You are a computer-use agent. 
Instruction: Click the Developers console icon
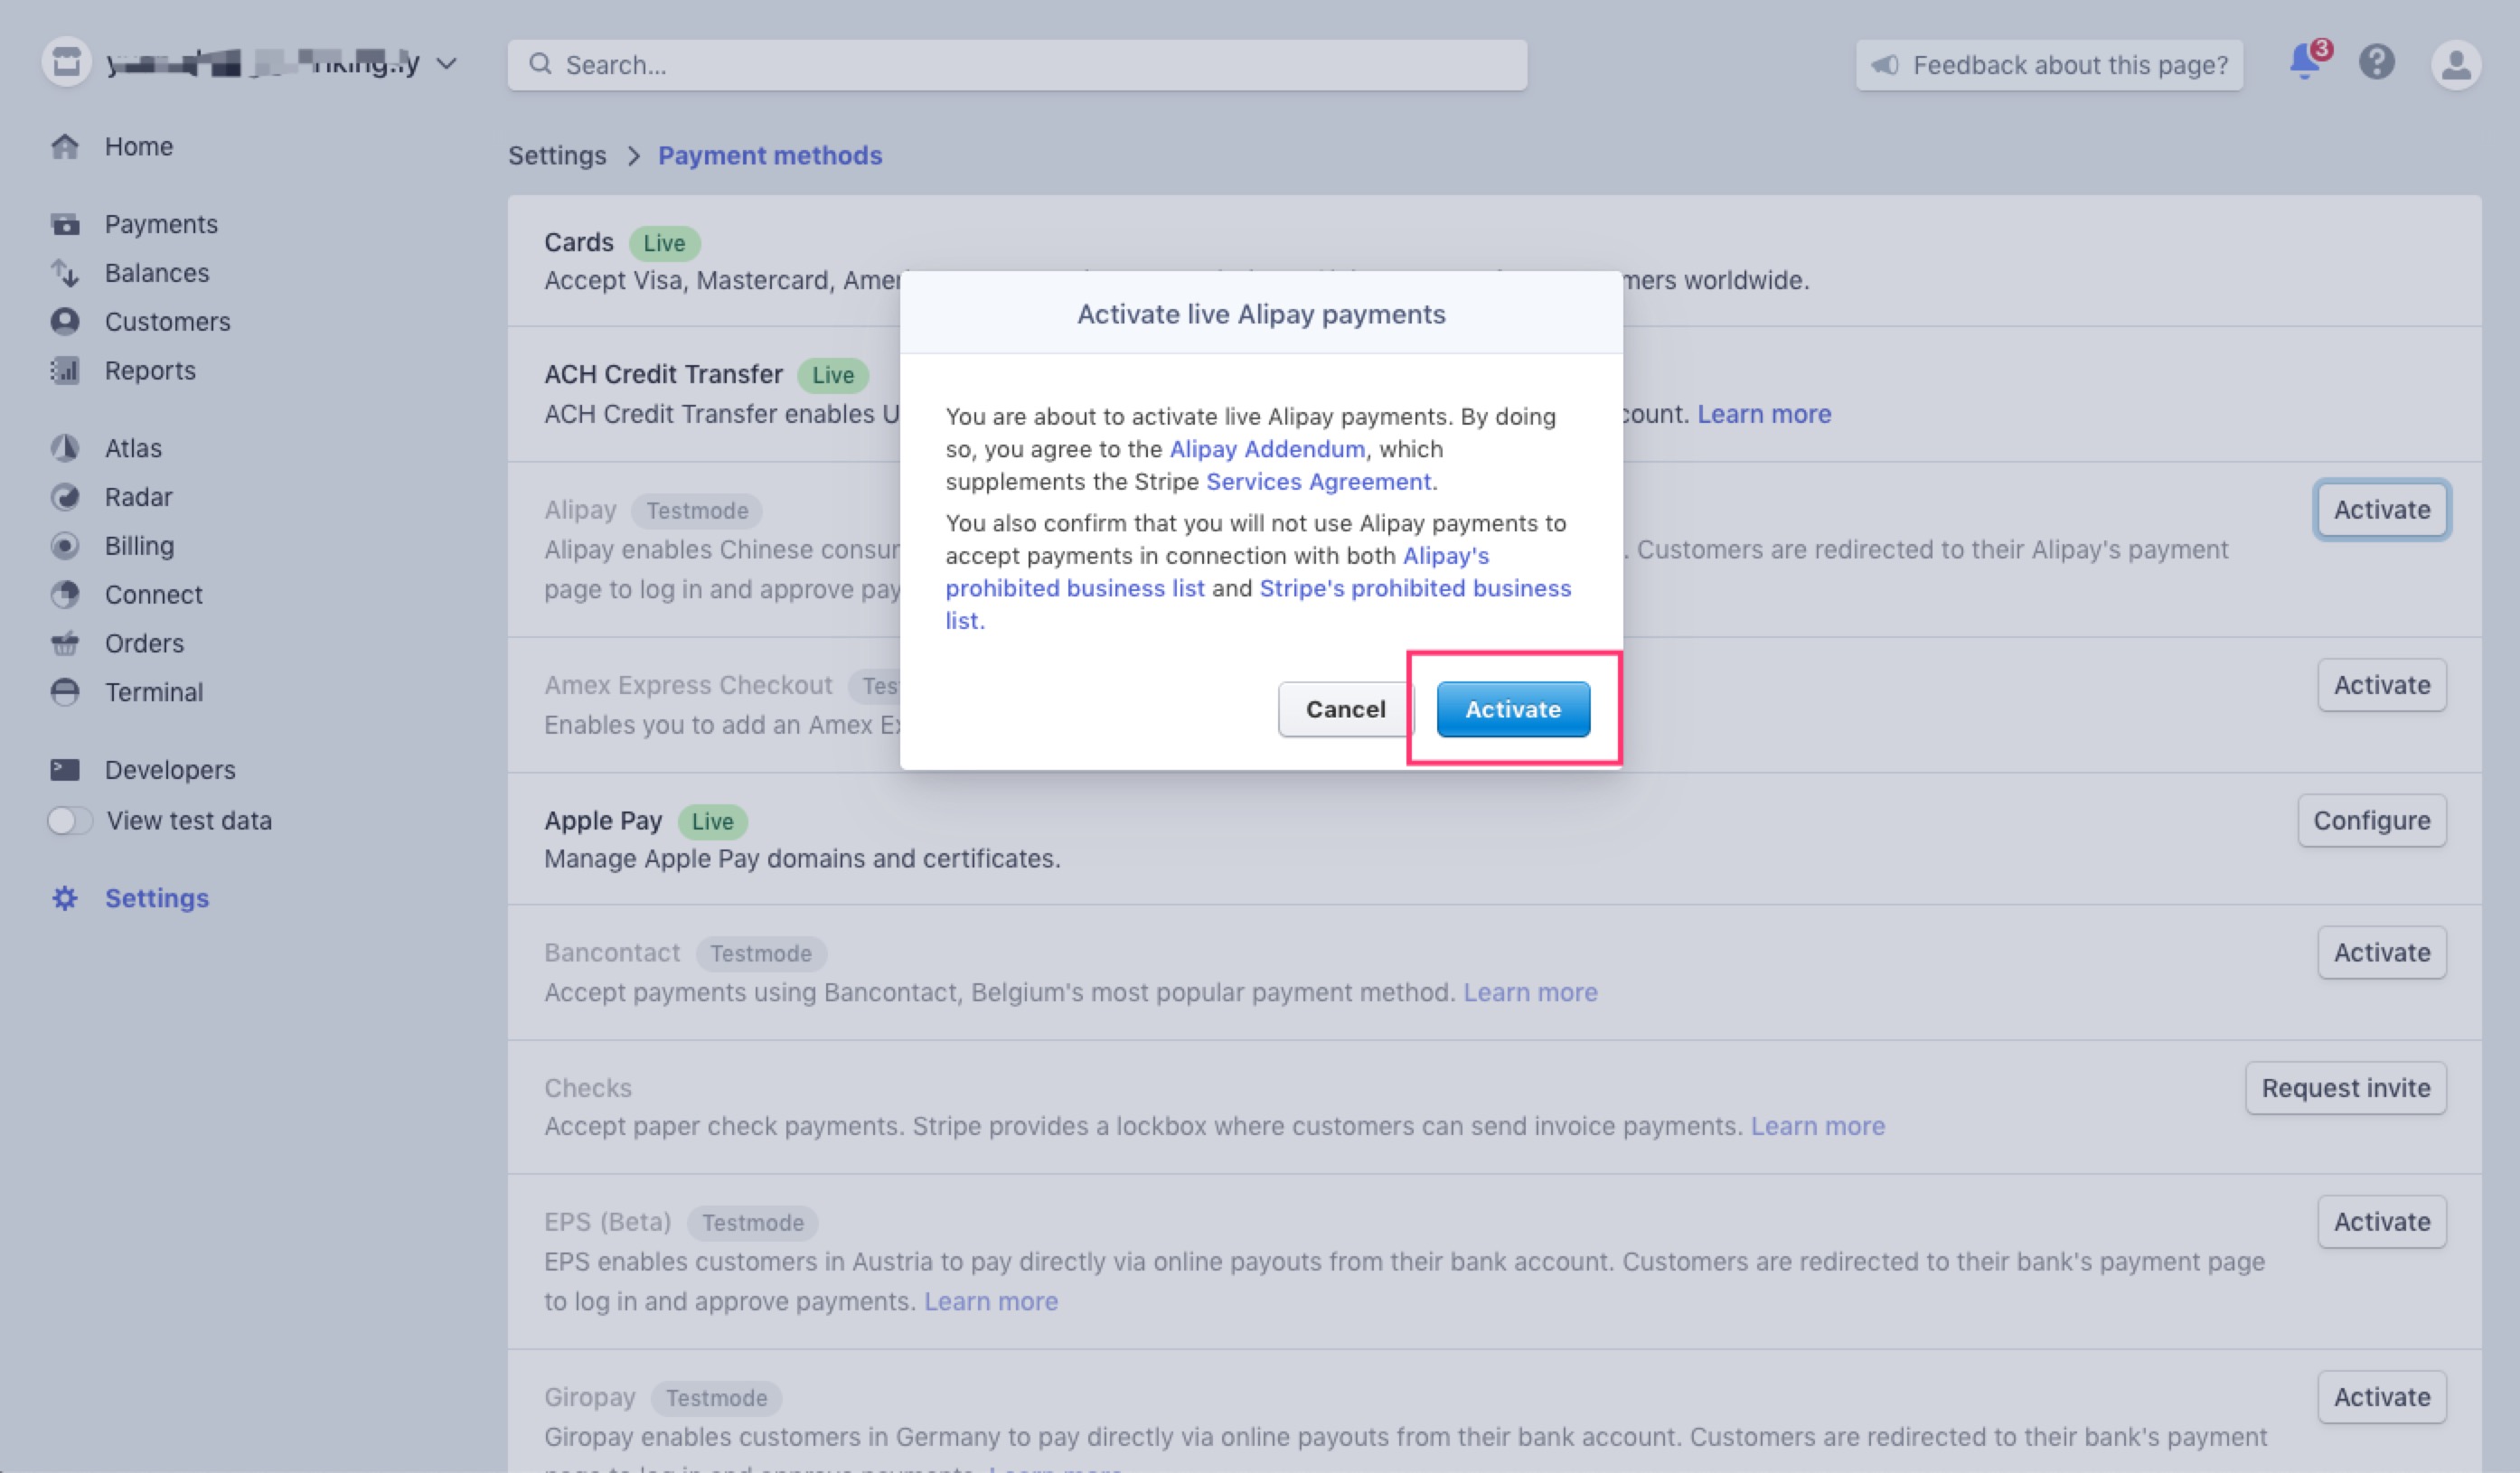pyautogui.click(x=65, y=769)
